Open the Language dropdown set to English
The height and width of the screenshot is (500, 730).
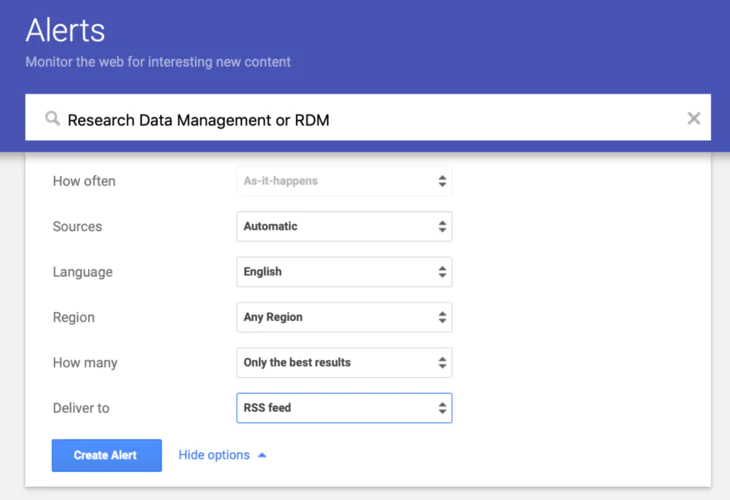pos(344,271)
